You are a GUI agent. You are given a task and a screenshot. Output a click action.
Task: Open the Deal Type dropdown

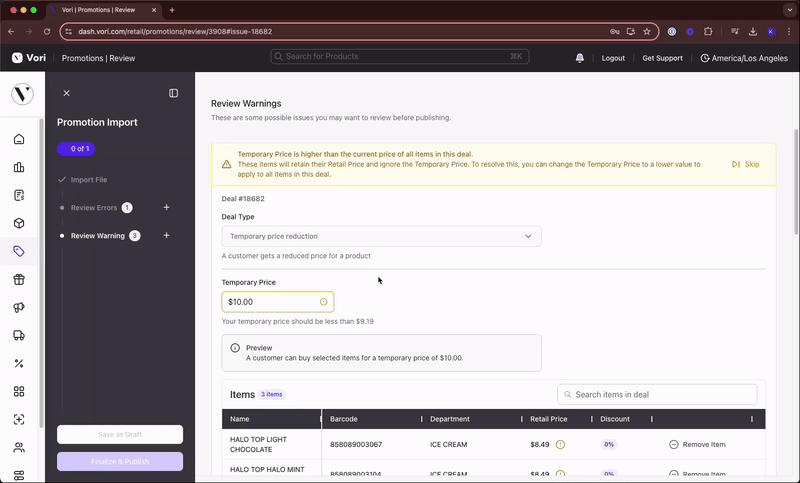[382, 236]
